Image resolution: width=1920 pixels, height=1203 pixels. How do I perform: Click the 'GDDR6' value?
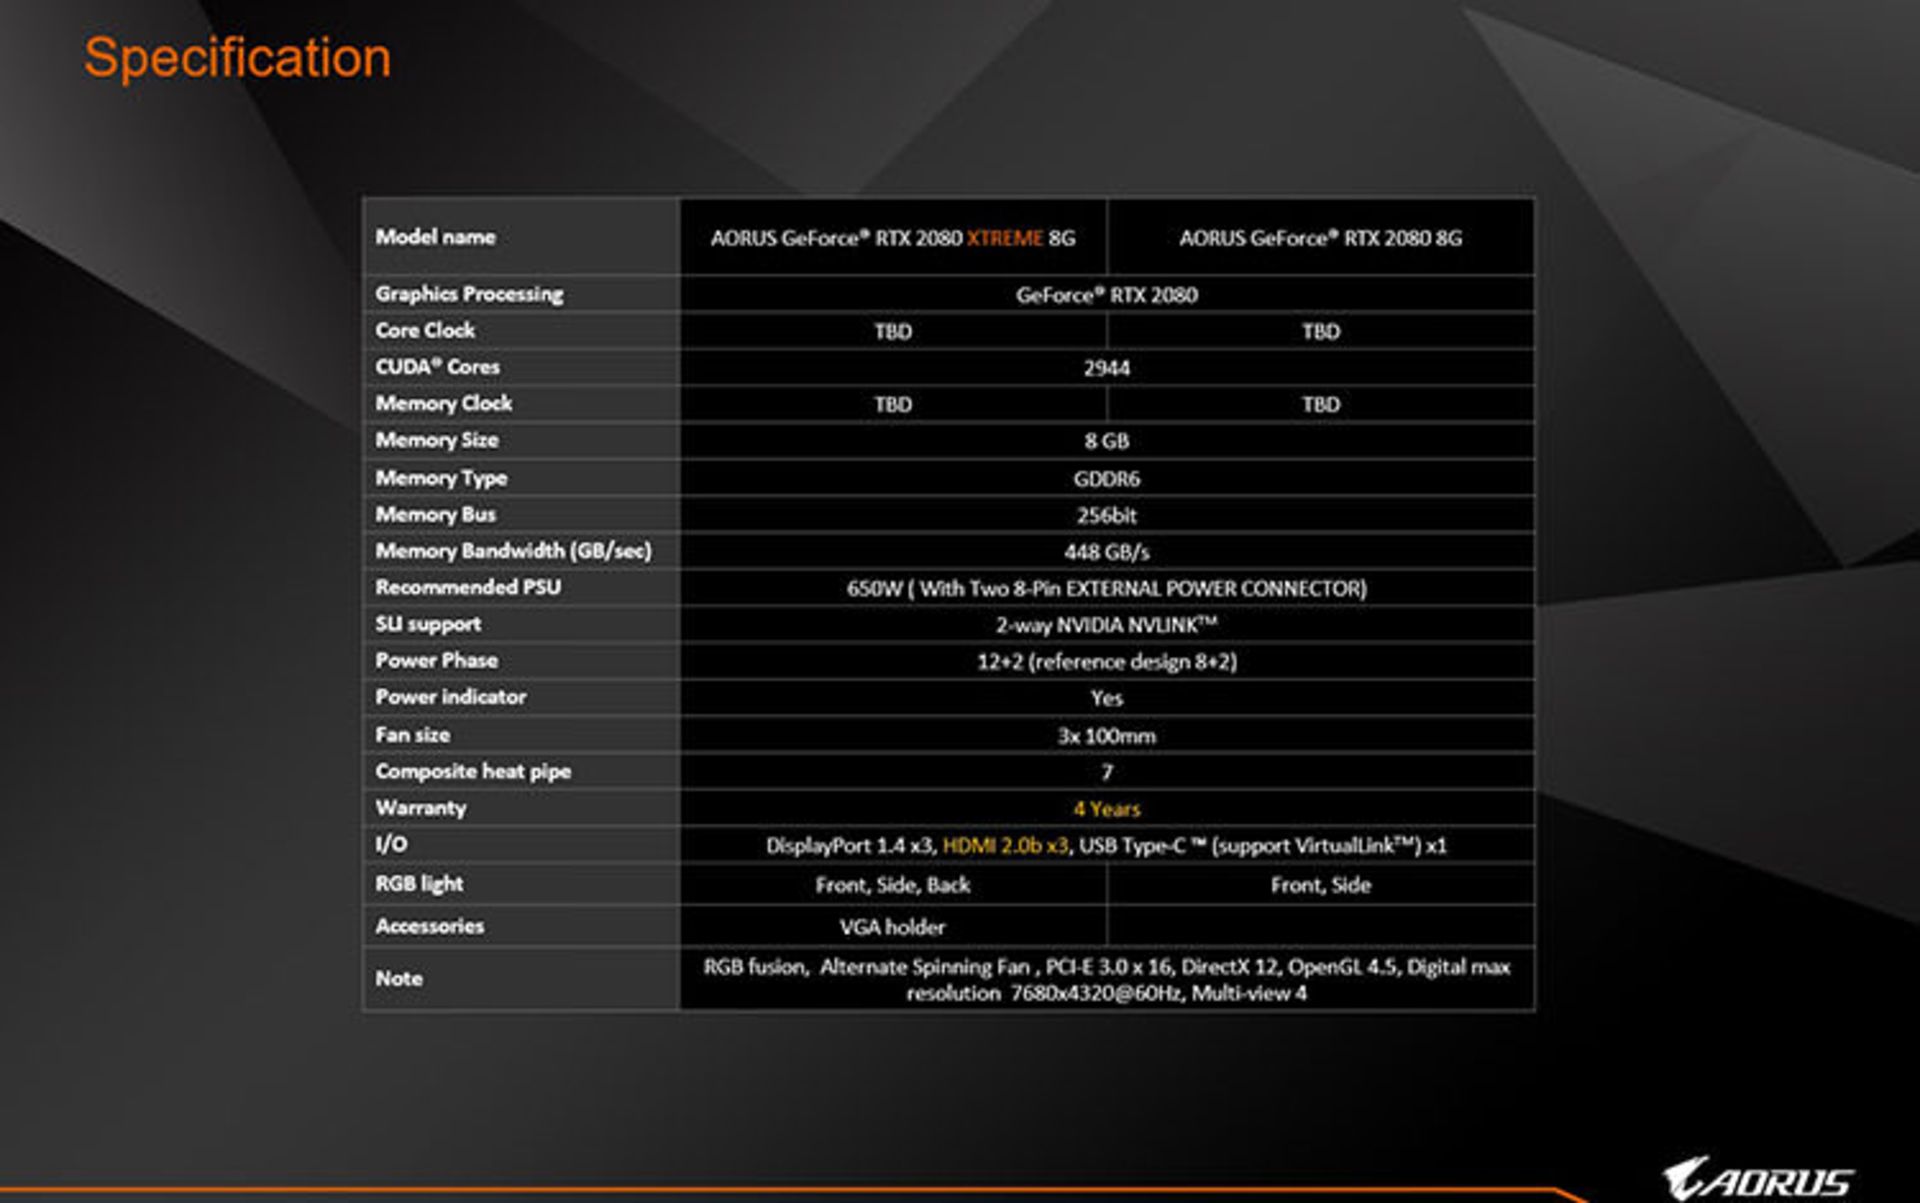tap(1106, 479)
